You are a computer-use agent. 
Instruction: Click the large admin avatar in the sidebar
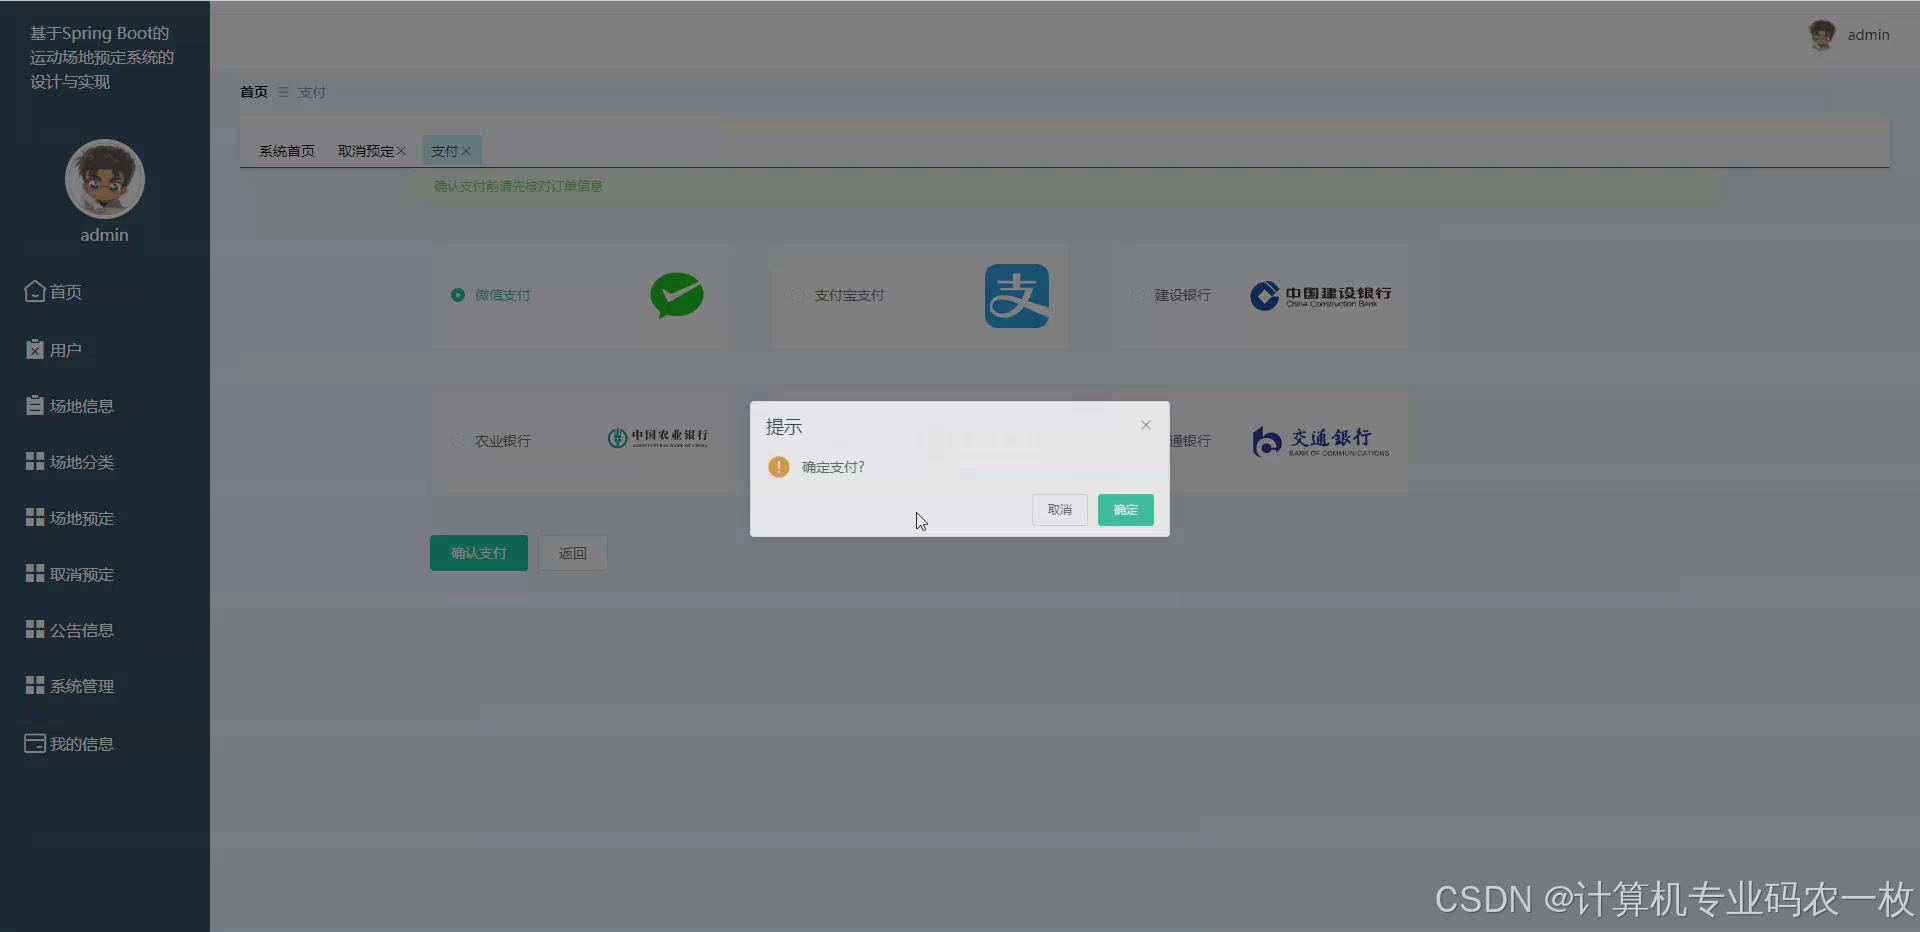(x=105, y=179)
